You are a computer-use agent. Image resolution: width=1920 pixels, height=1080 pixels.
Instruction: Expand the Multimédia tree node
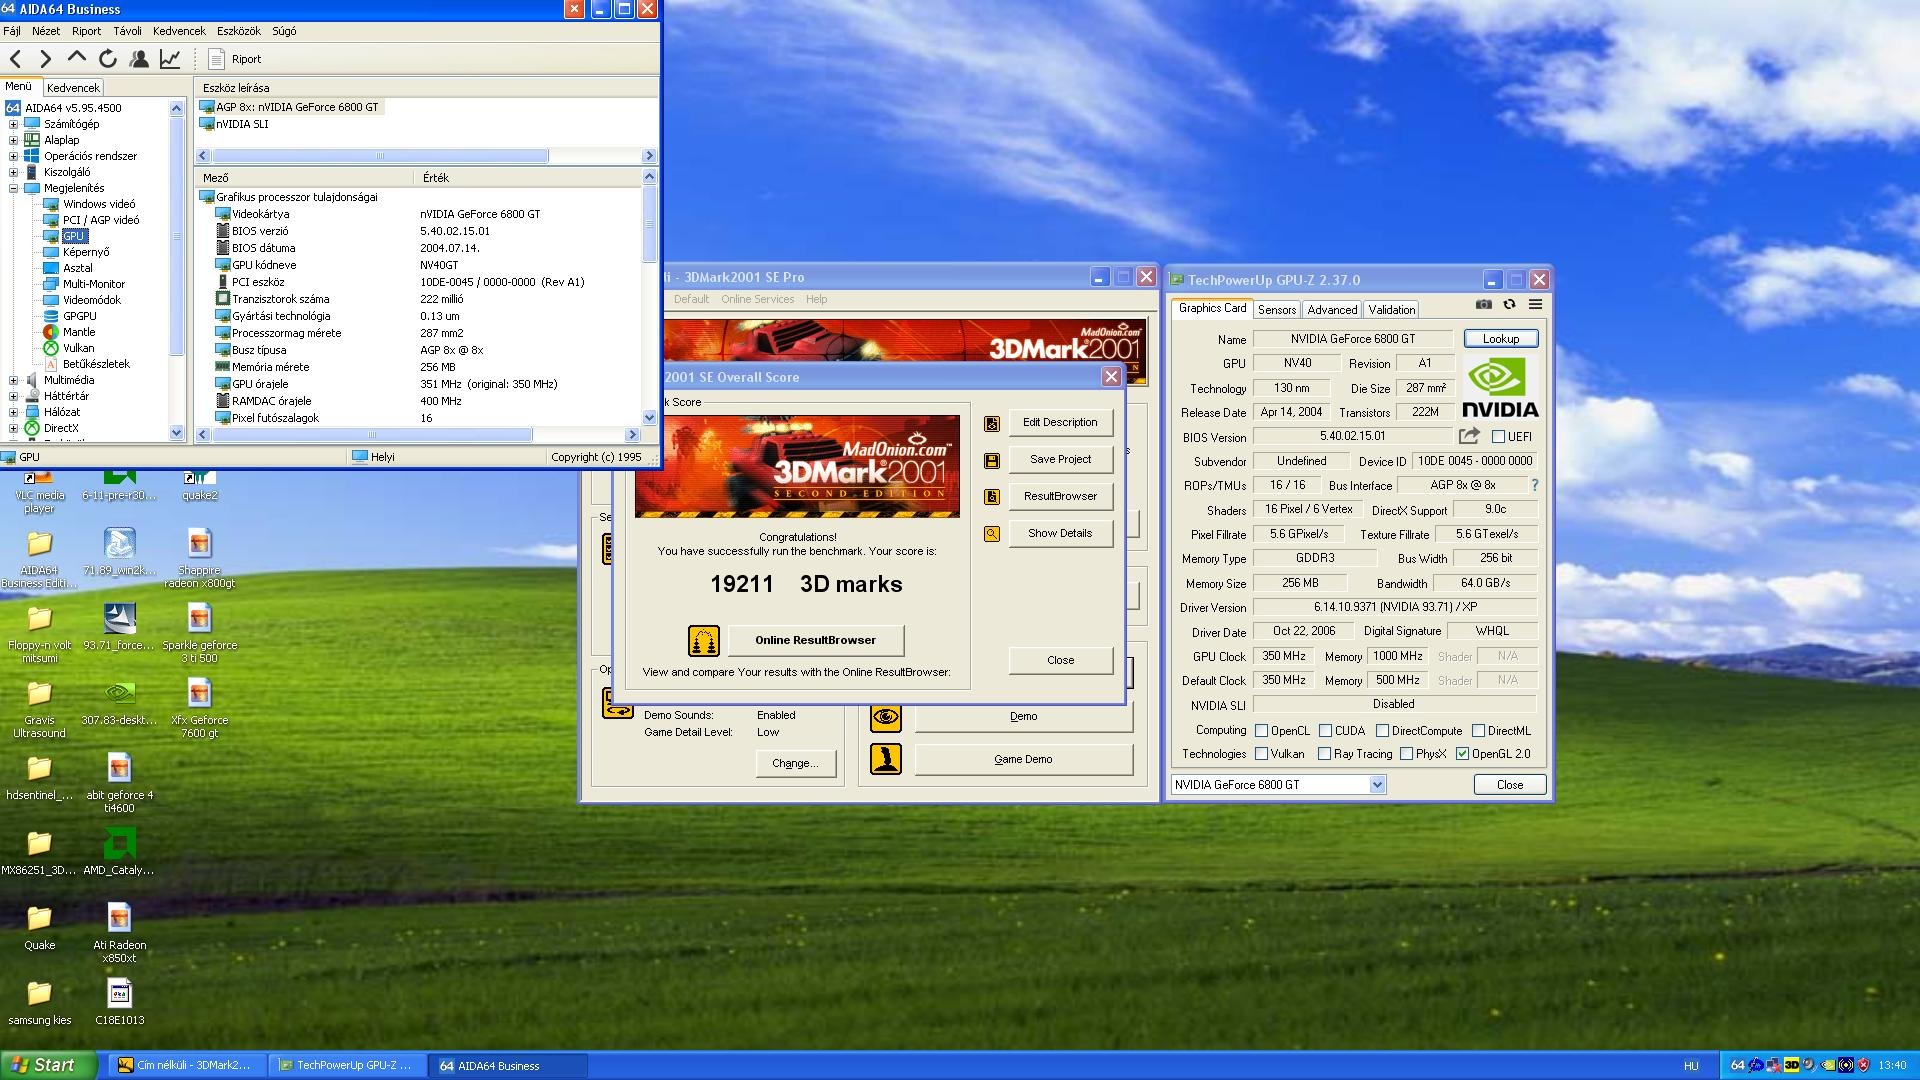pos(13,380)
